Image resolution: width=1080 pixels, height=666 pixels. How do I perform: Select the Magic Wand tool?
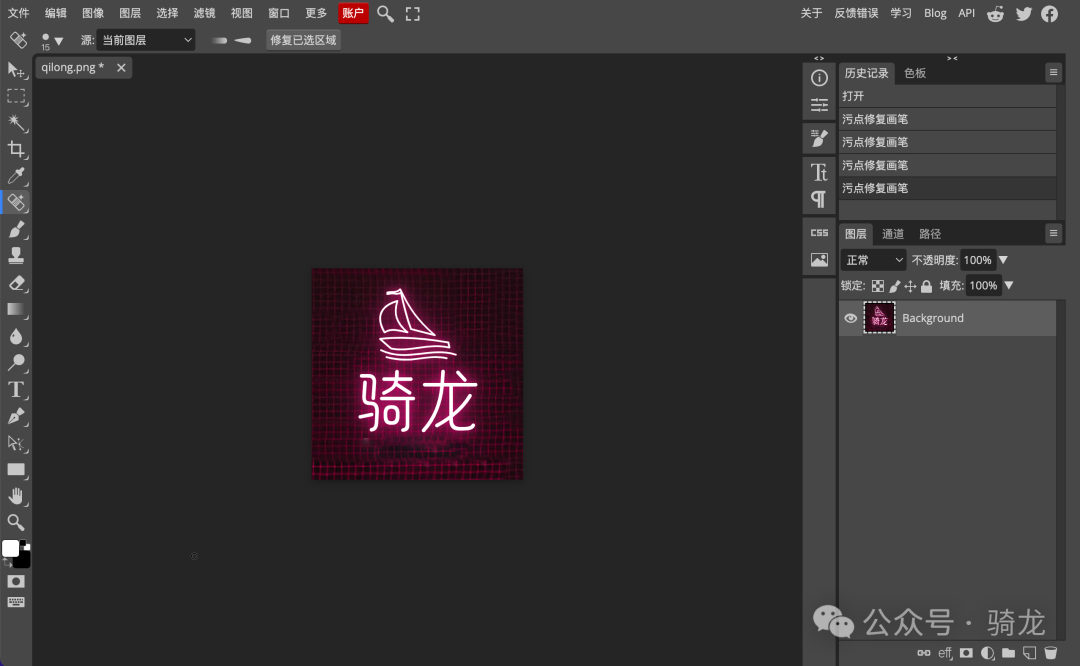point(16,123)
